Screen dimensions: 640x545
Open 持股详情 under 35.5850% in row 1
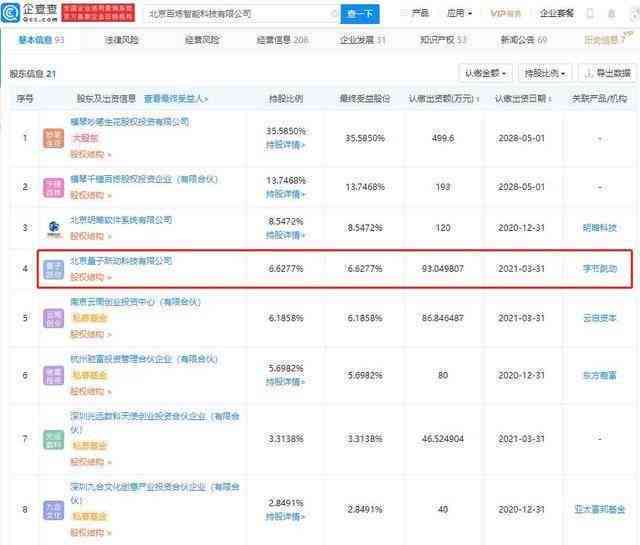click(x=285, y=145)
